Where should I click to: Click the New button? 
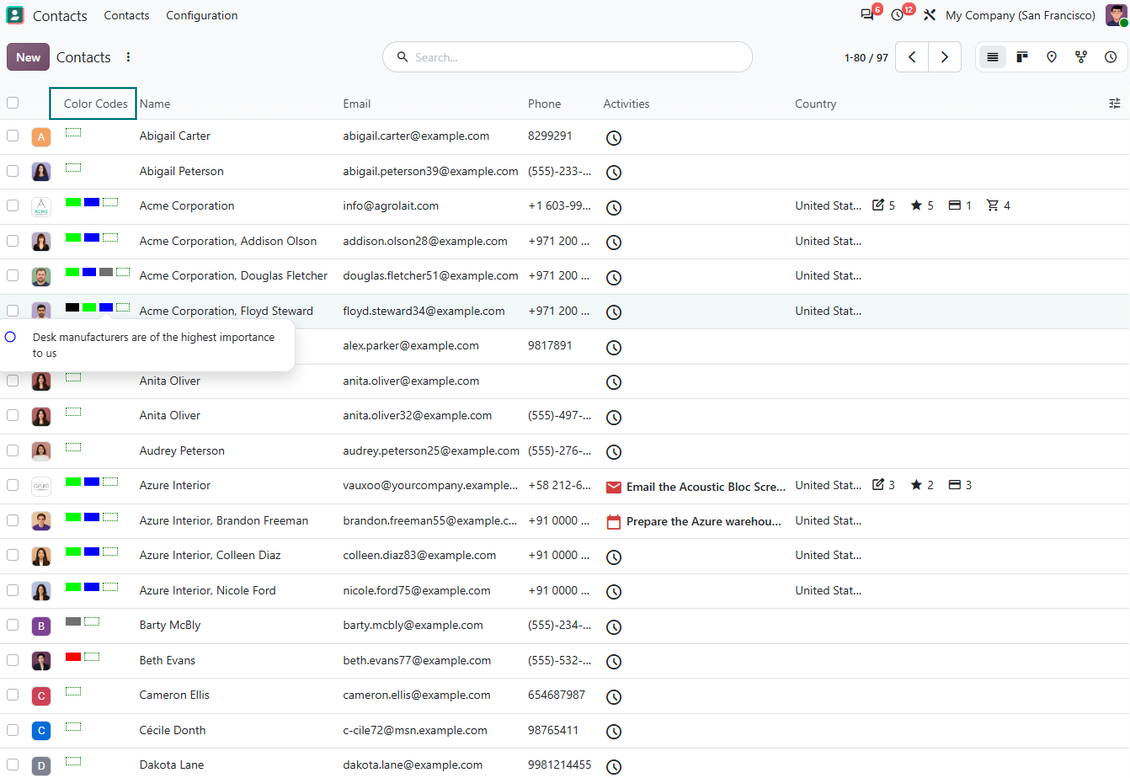point(28,57)
